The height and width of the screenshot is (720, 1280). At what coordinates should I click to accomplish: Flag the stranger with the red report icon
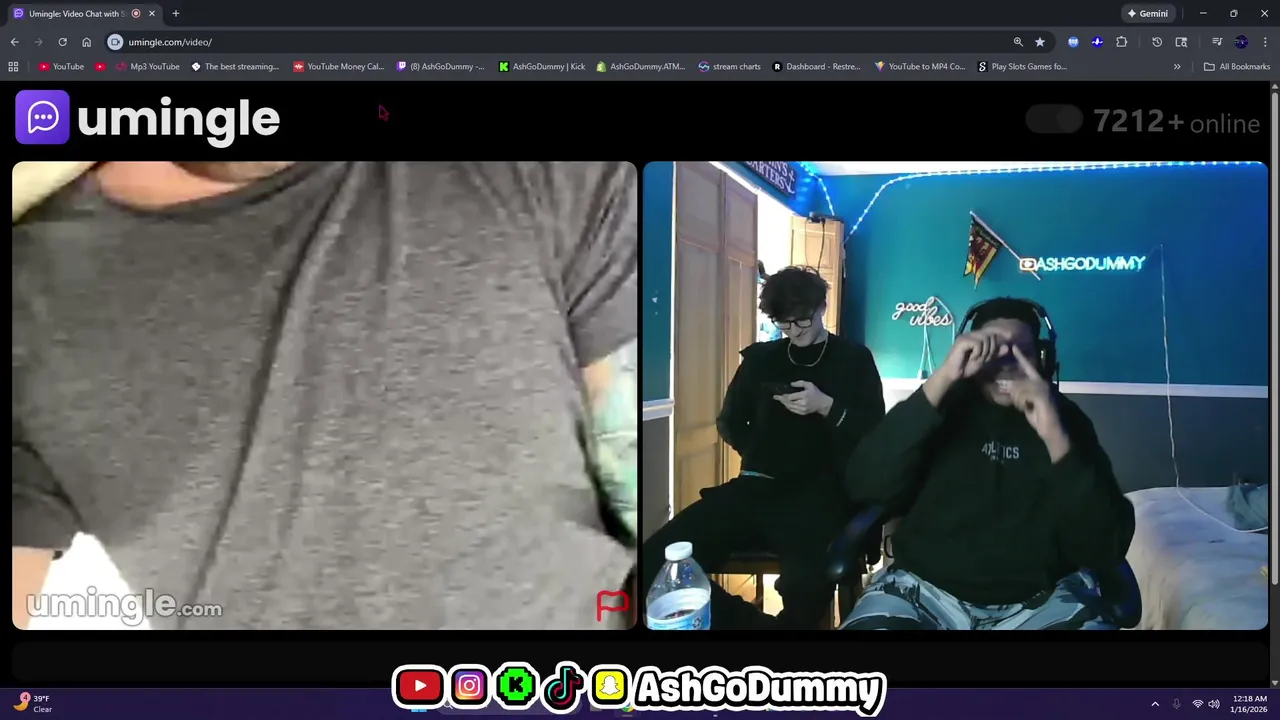(612, 604)
